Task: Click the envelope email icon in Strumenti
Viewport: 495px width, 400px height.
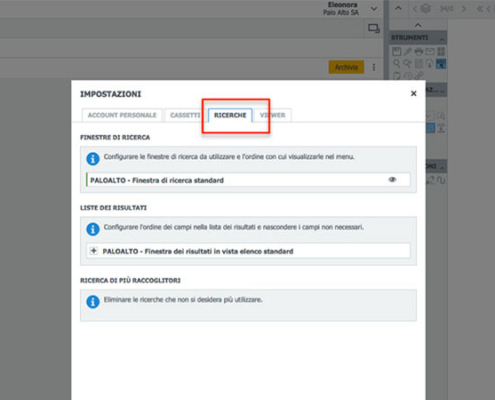Action: pos(430,51)
